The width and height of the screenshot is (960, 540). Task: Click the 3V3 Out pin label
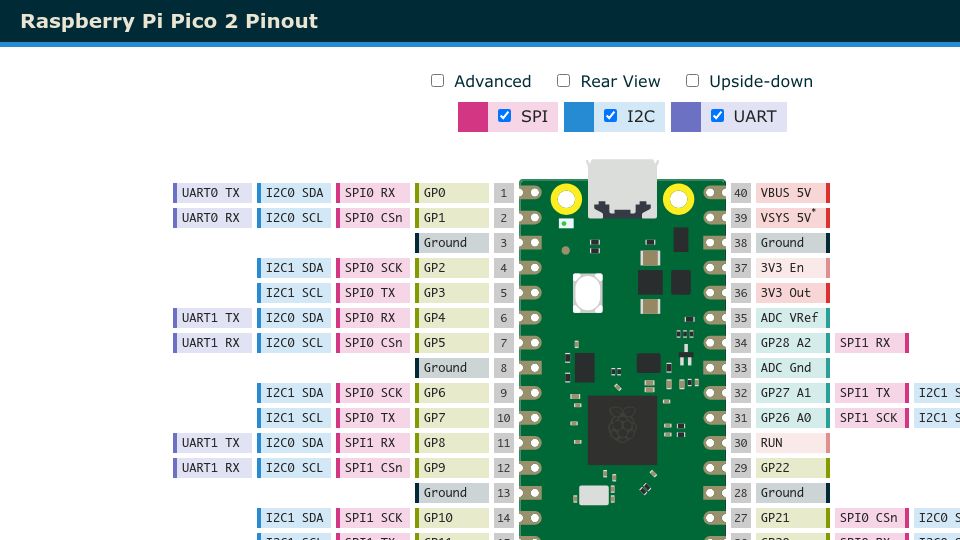(793, 293)
